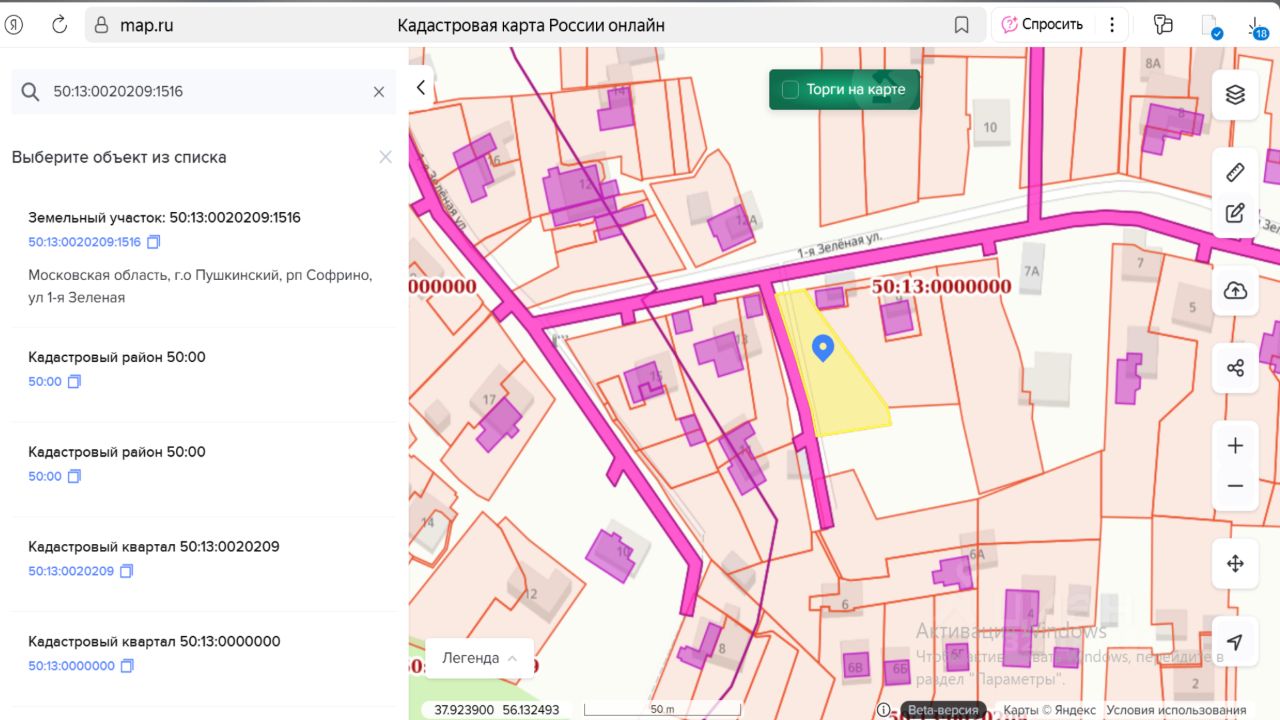Open the share map button
Image resolution: width=1280 pixels, height=720 pixels.
(1235, 368)
